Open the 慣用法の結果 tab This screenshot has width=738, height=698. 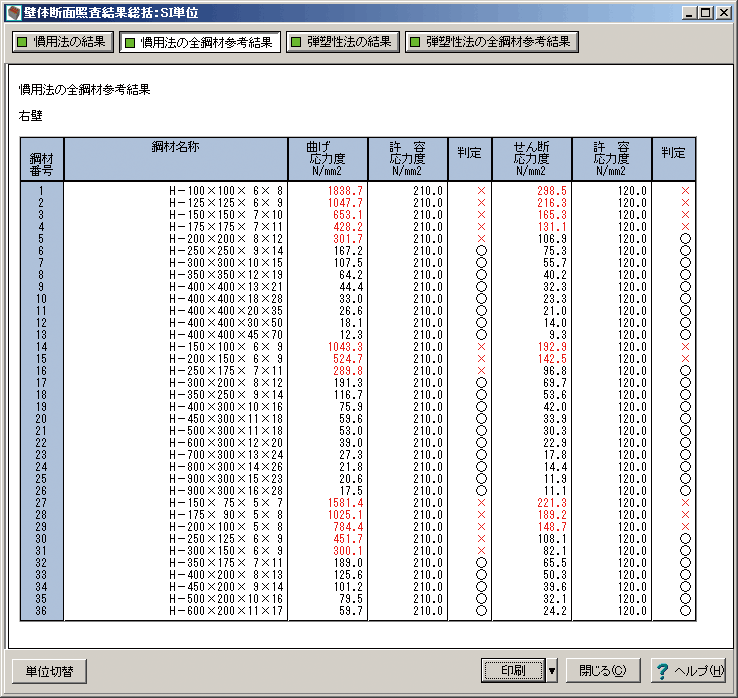[x=63, y=42]
